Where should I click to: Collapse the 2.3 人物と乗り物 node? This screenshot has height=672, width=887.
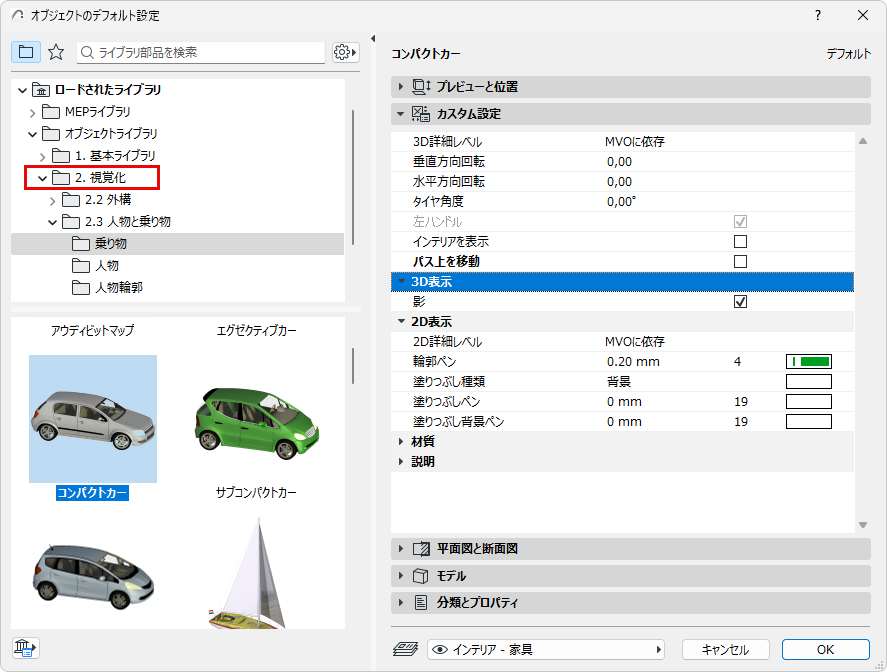click(53, 222)
